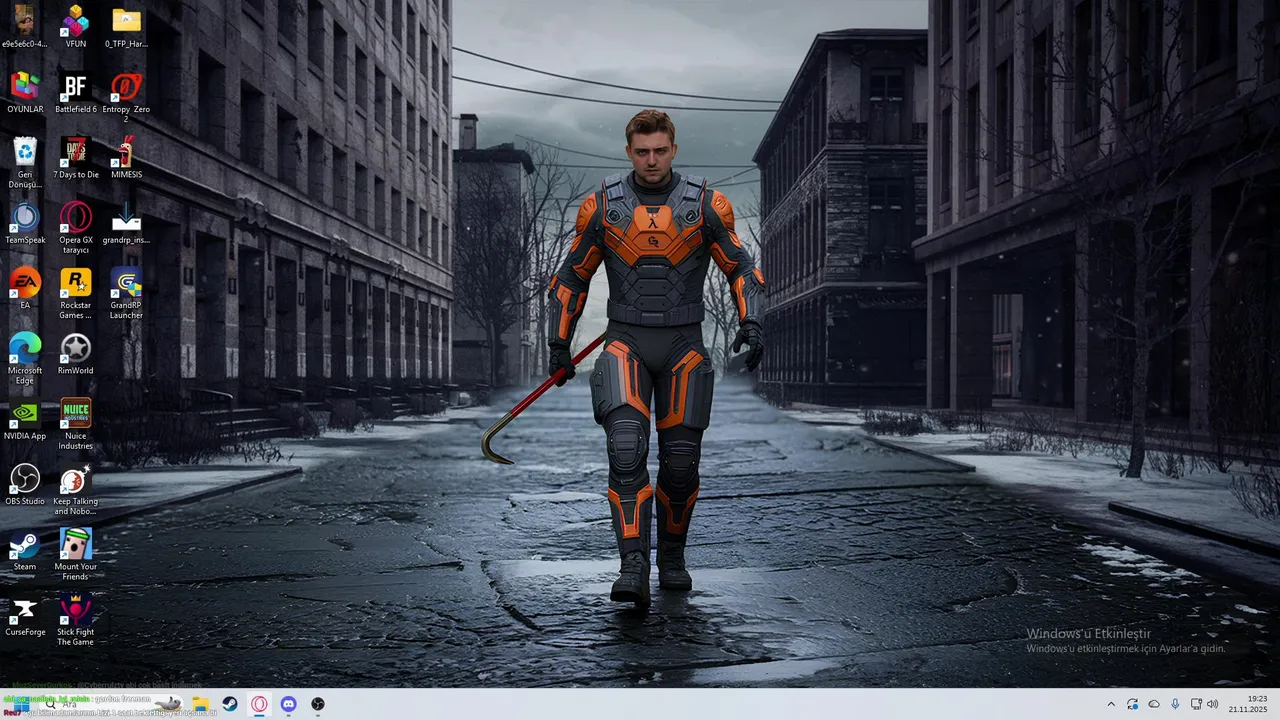Select the Stick Fight The Game shortcut

click(x=75, y=620)
